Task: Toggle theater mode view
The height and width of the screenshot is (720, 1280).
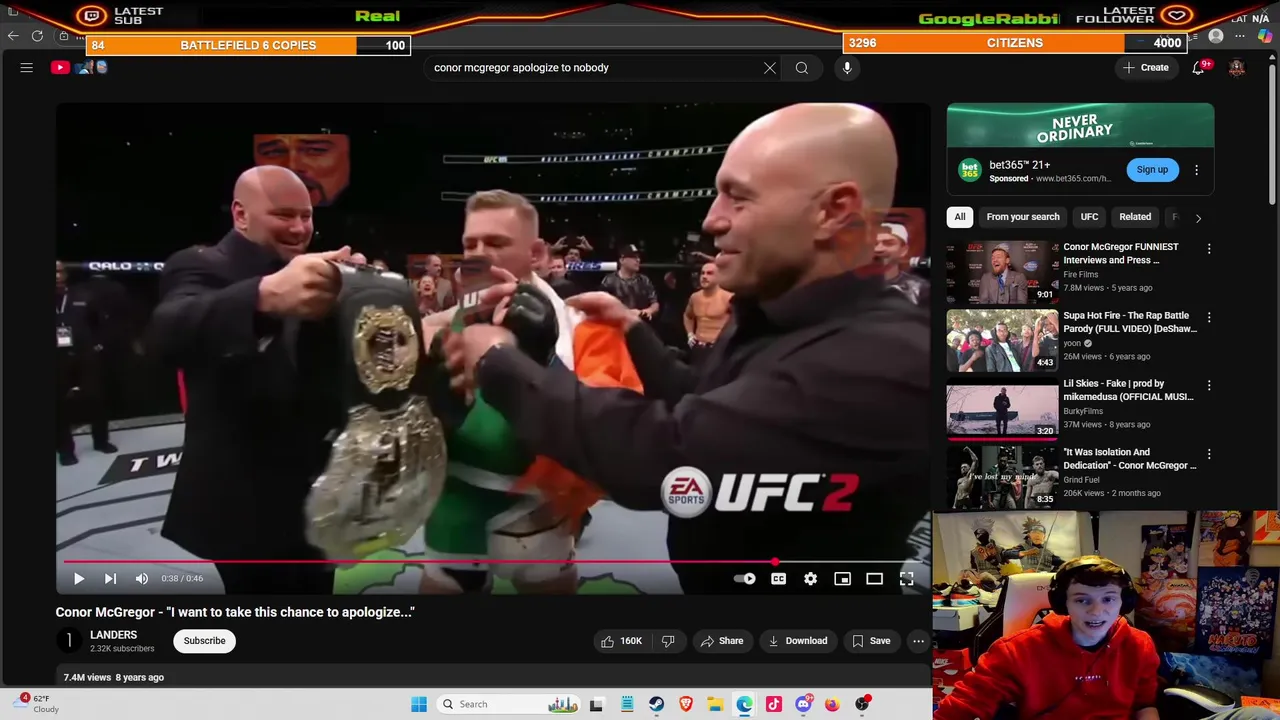Action: pyautogui.click(x=874, y=578)
